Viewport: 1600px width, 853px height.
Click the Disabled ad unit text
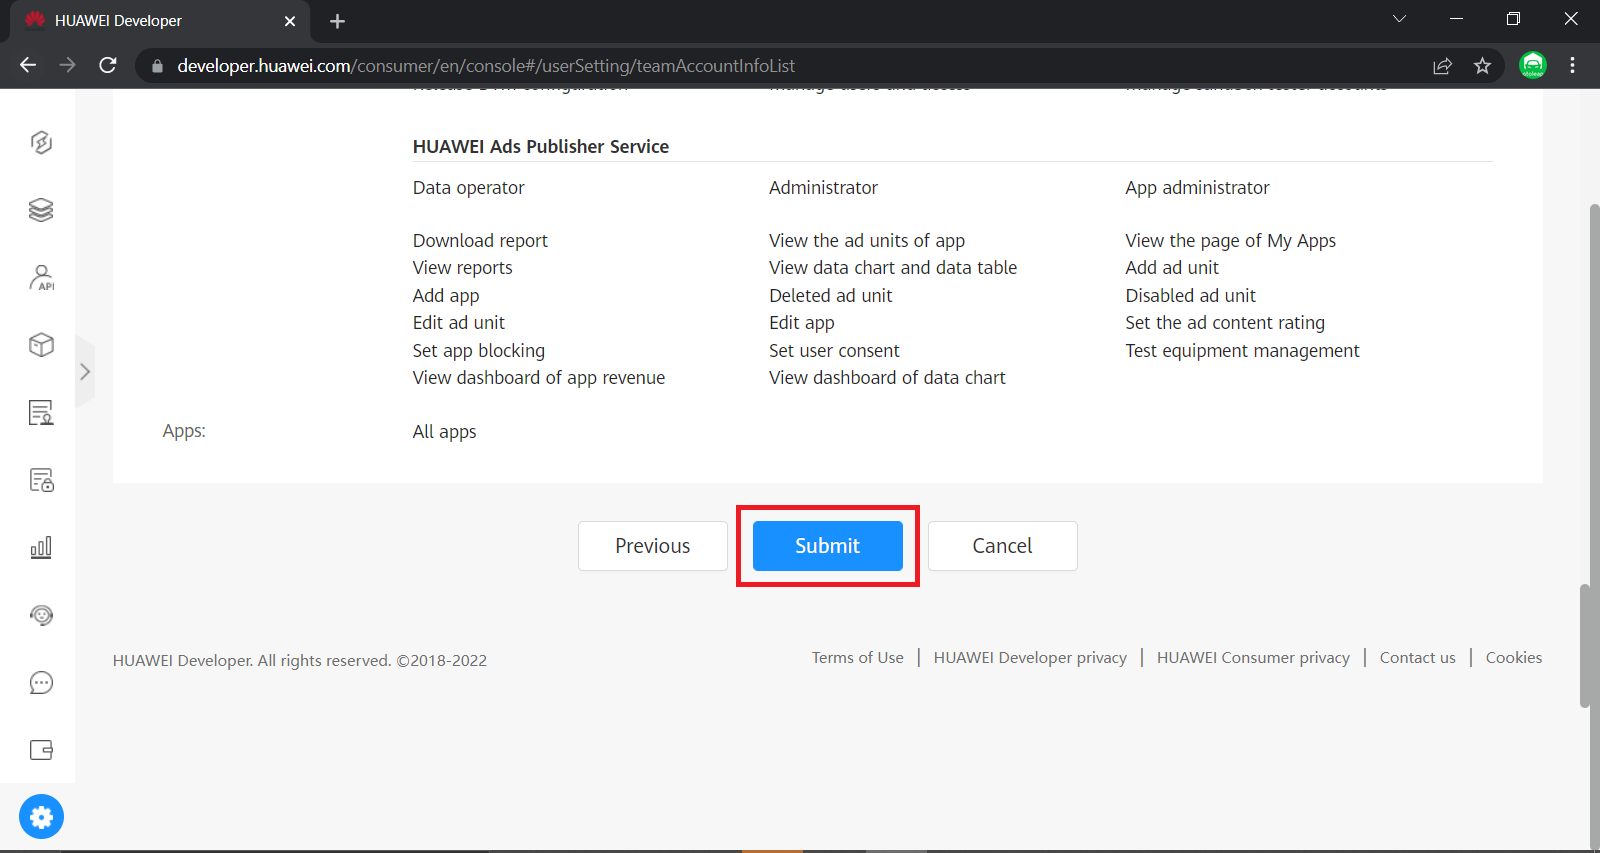point(1190,295)
